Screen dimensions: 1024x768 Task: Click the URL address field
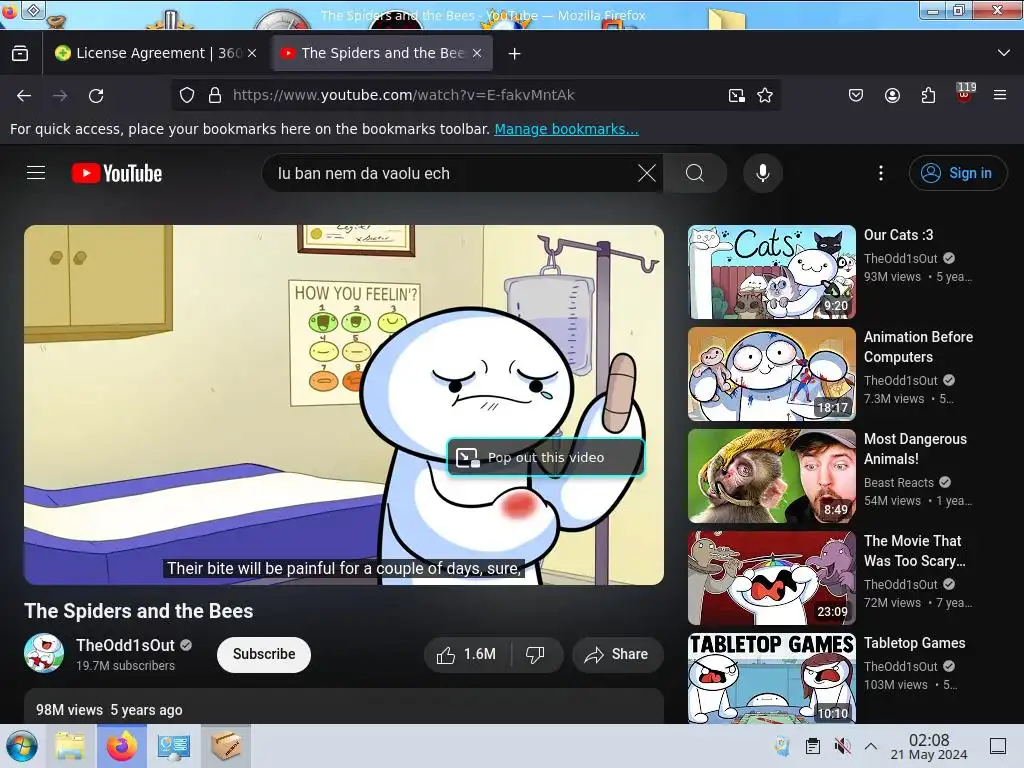click(x=475, y=95)
